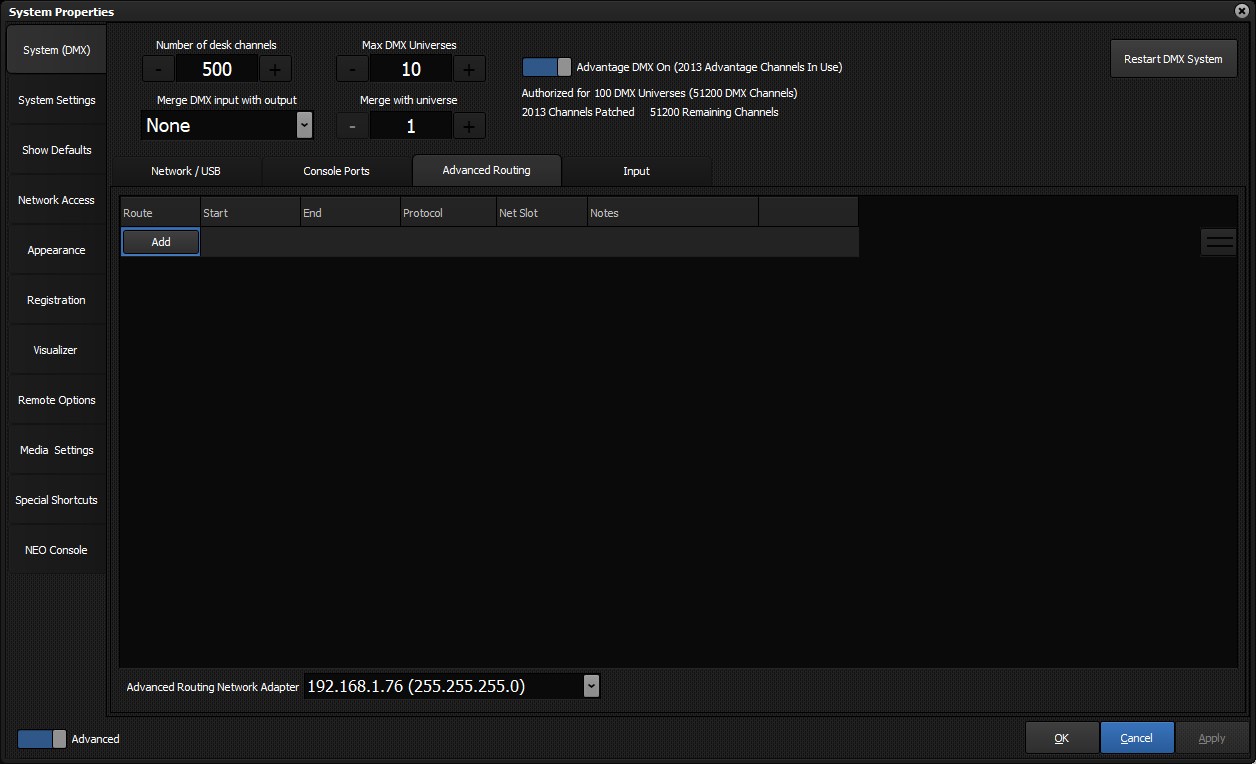Open NEO Console settings

tap(56, 549)
